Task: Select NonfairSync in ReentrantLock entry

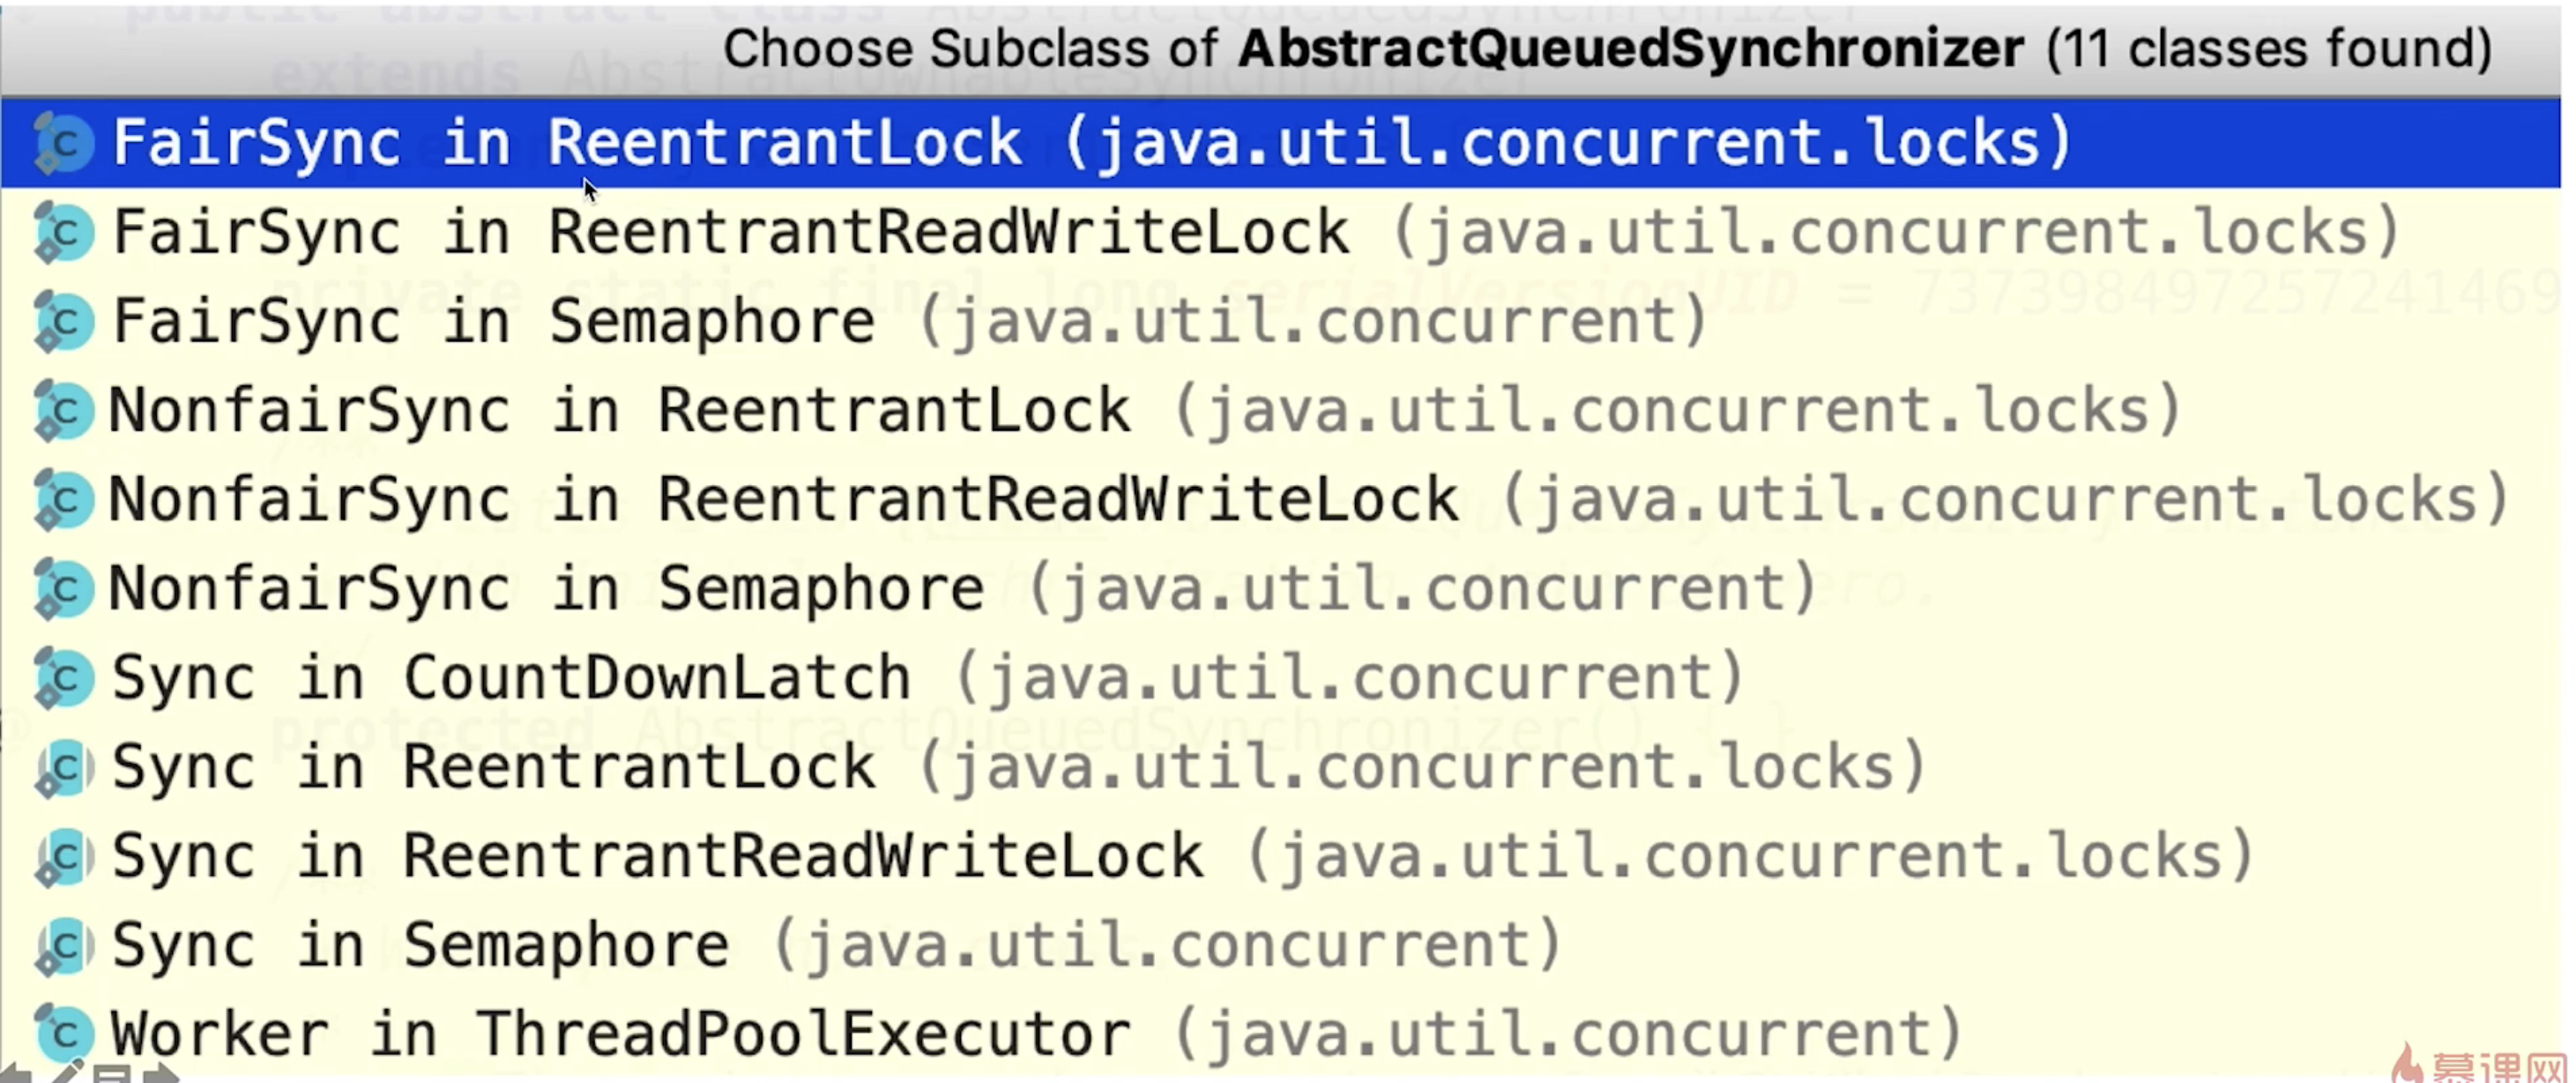Action: 1281,410
